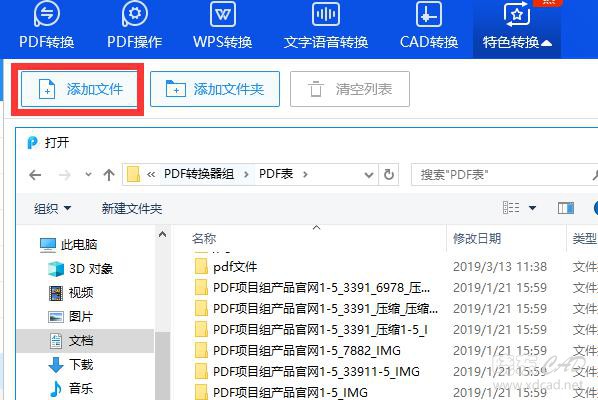Go back with the left arrow

coord(35,175)
